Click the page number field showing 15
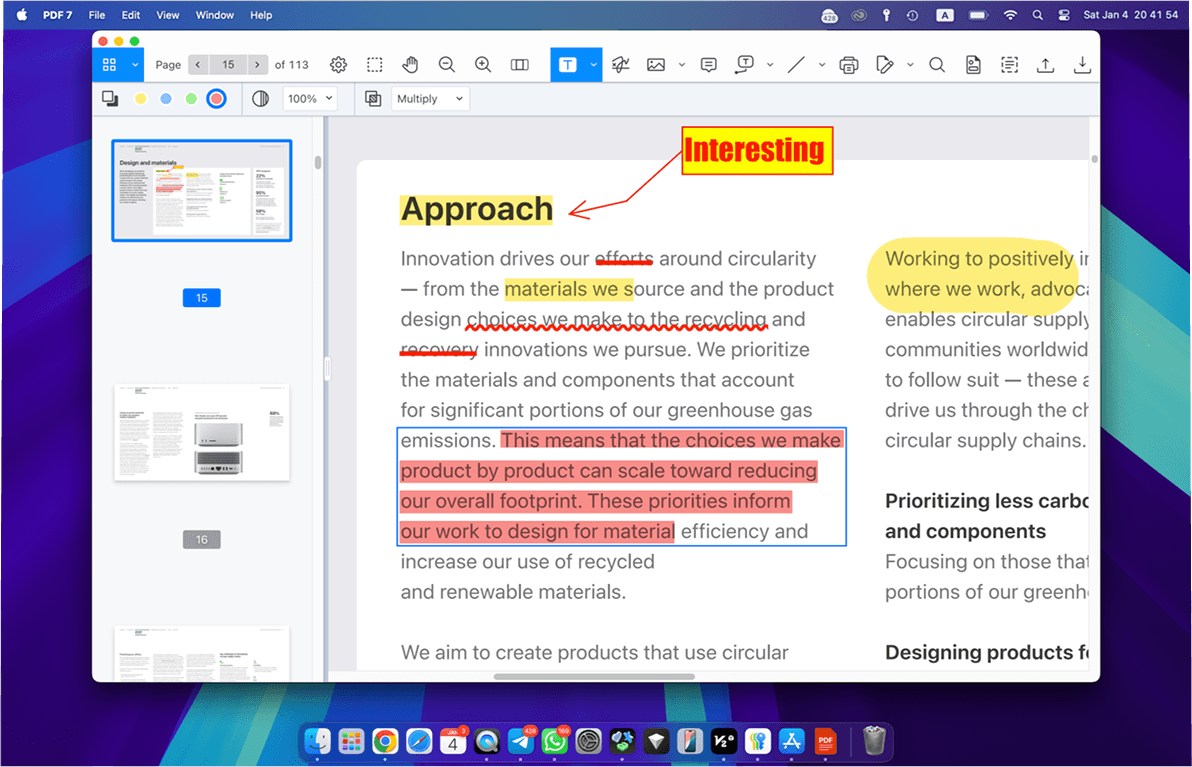 pos(228,65)
